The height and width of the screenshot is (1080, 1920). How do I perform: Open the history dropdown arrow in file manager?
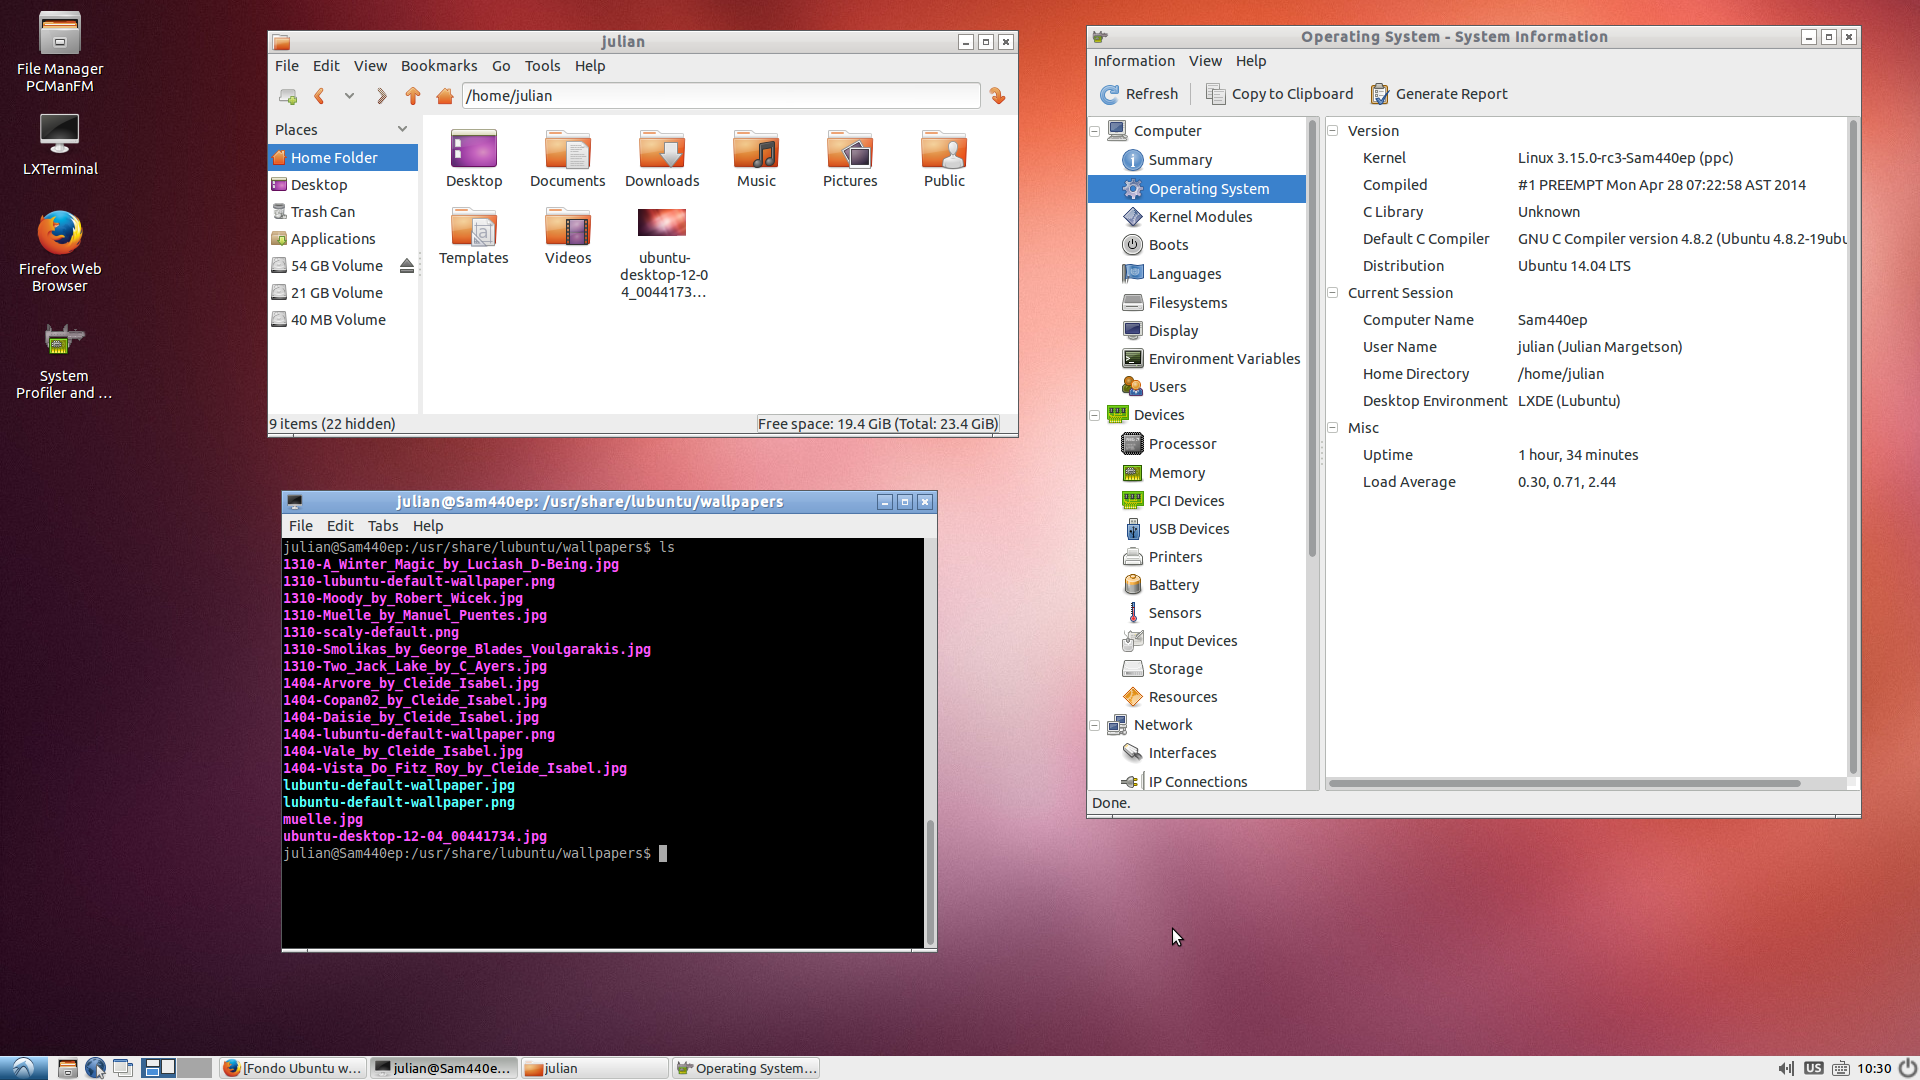click(349, 96)
